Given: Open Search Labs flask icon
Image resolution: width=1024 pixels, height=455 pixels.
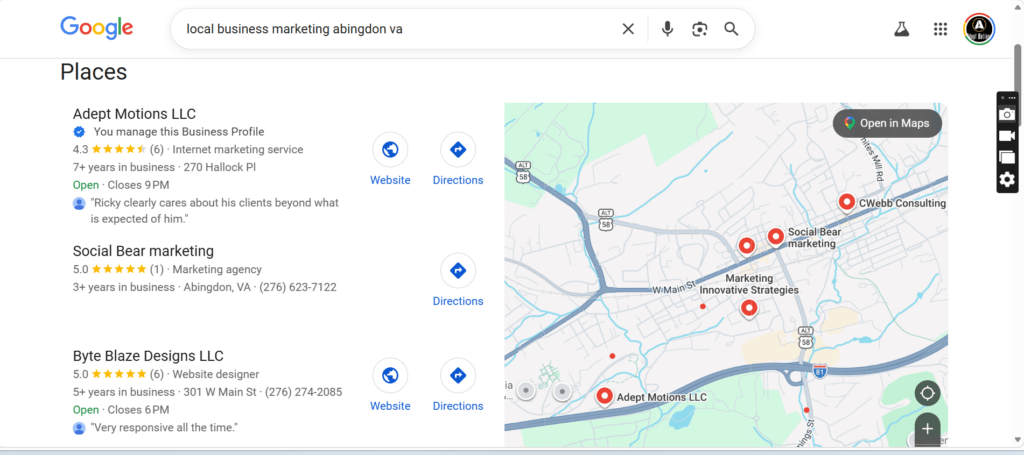Looking at the screenshot, I should click(902, 29).
